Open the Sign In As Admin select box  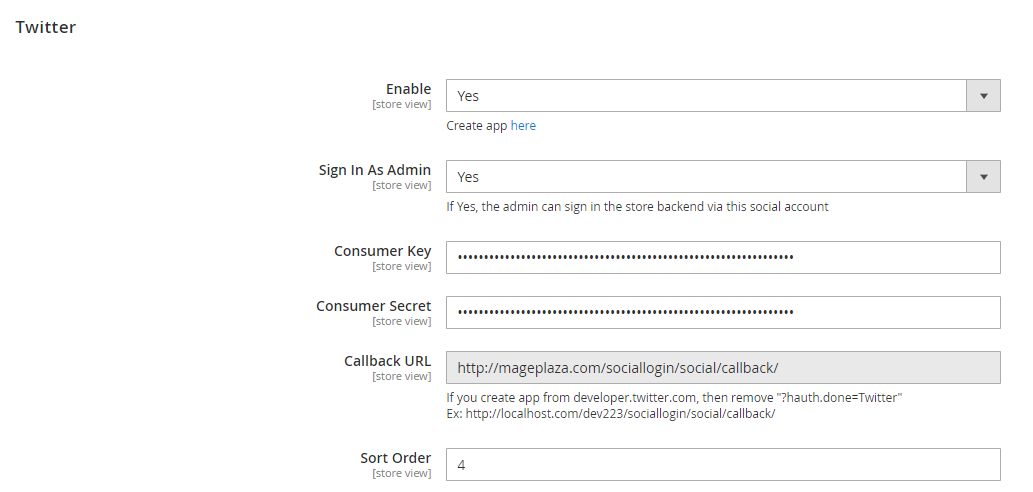(706, 177)
